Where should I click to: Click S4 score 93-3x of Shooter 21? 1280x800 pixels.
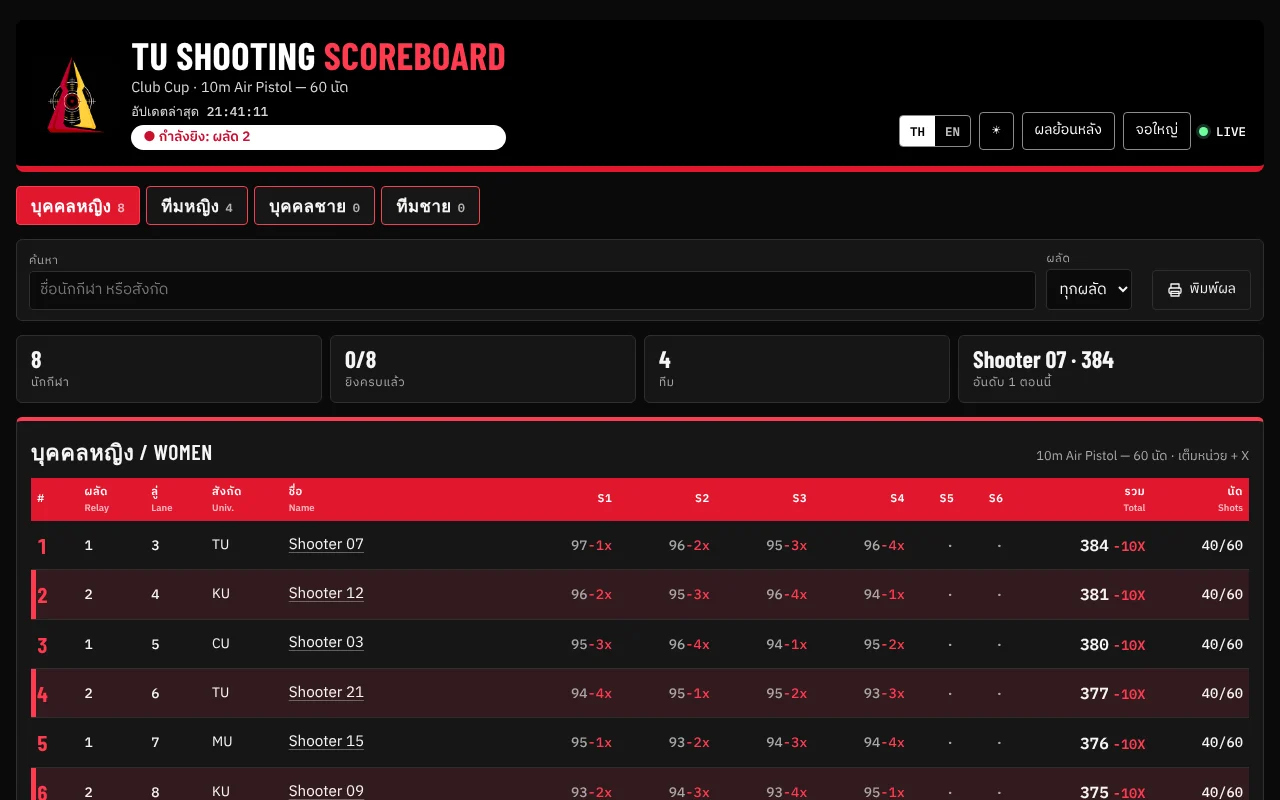pos(884,693)
